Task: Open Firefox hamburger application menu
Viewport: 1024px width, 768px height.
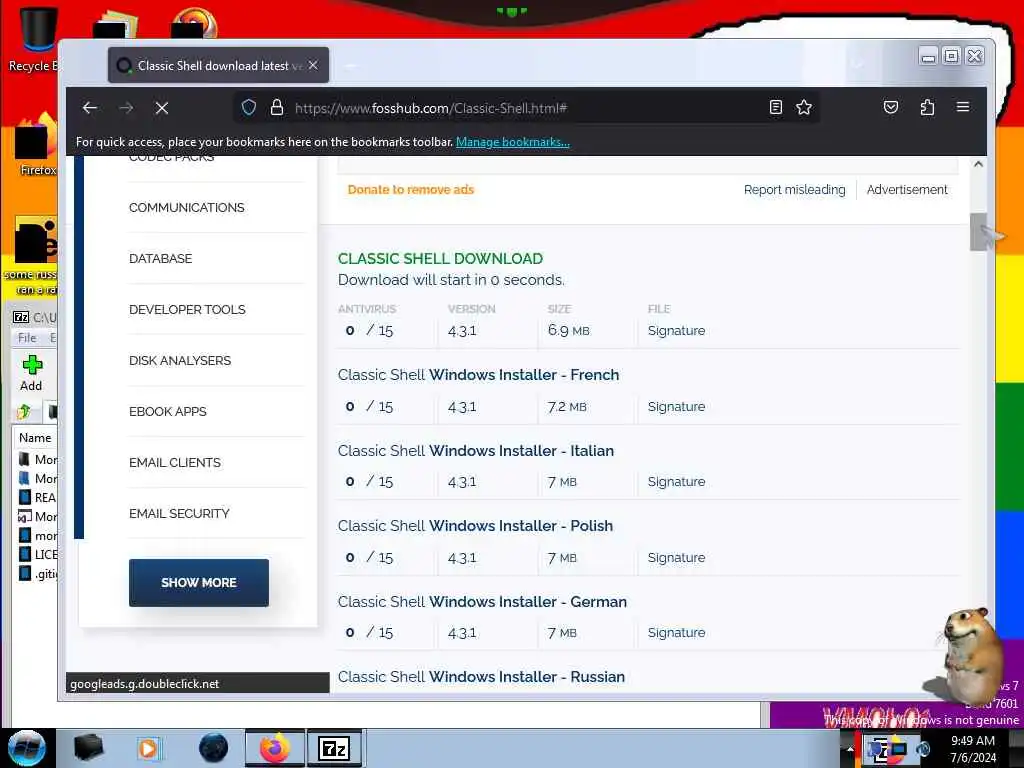Action: [963, 106]
